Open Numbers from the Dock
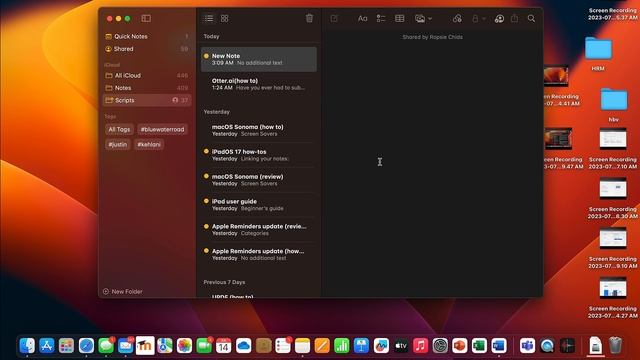The width and height of the screenshot is (640, 360). (342, 346)
